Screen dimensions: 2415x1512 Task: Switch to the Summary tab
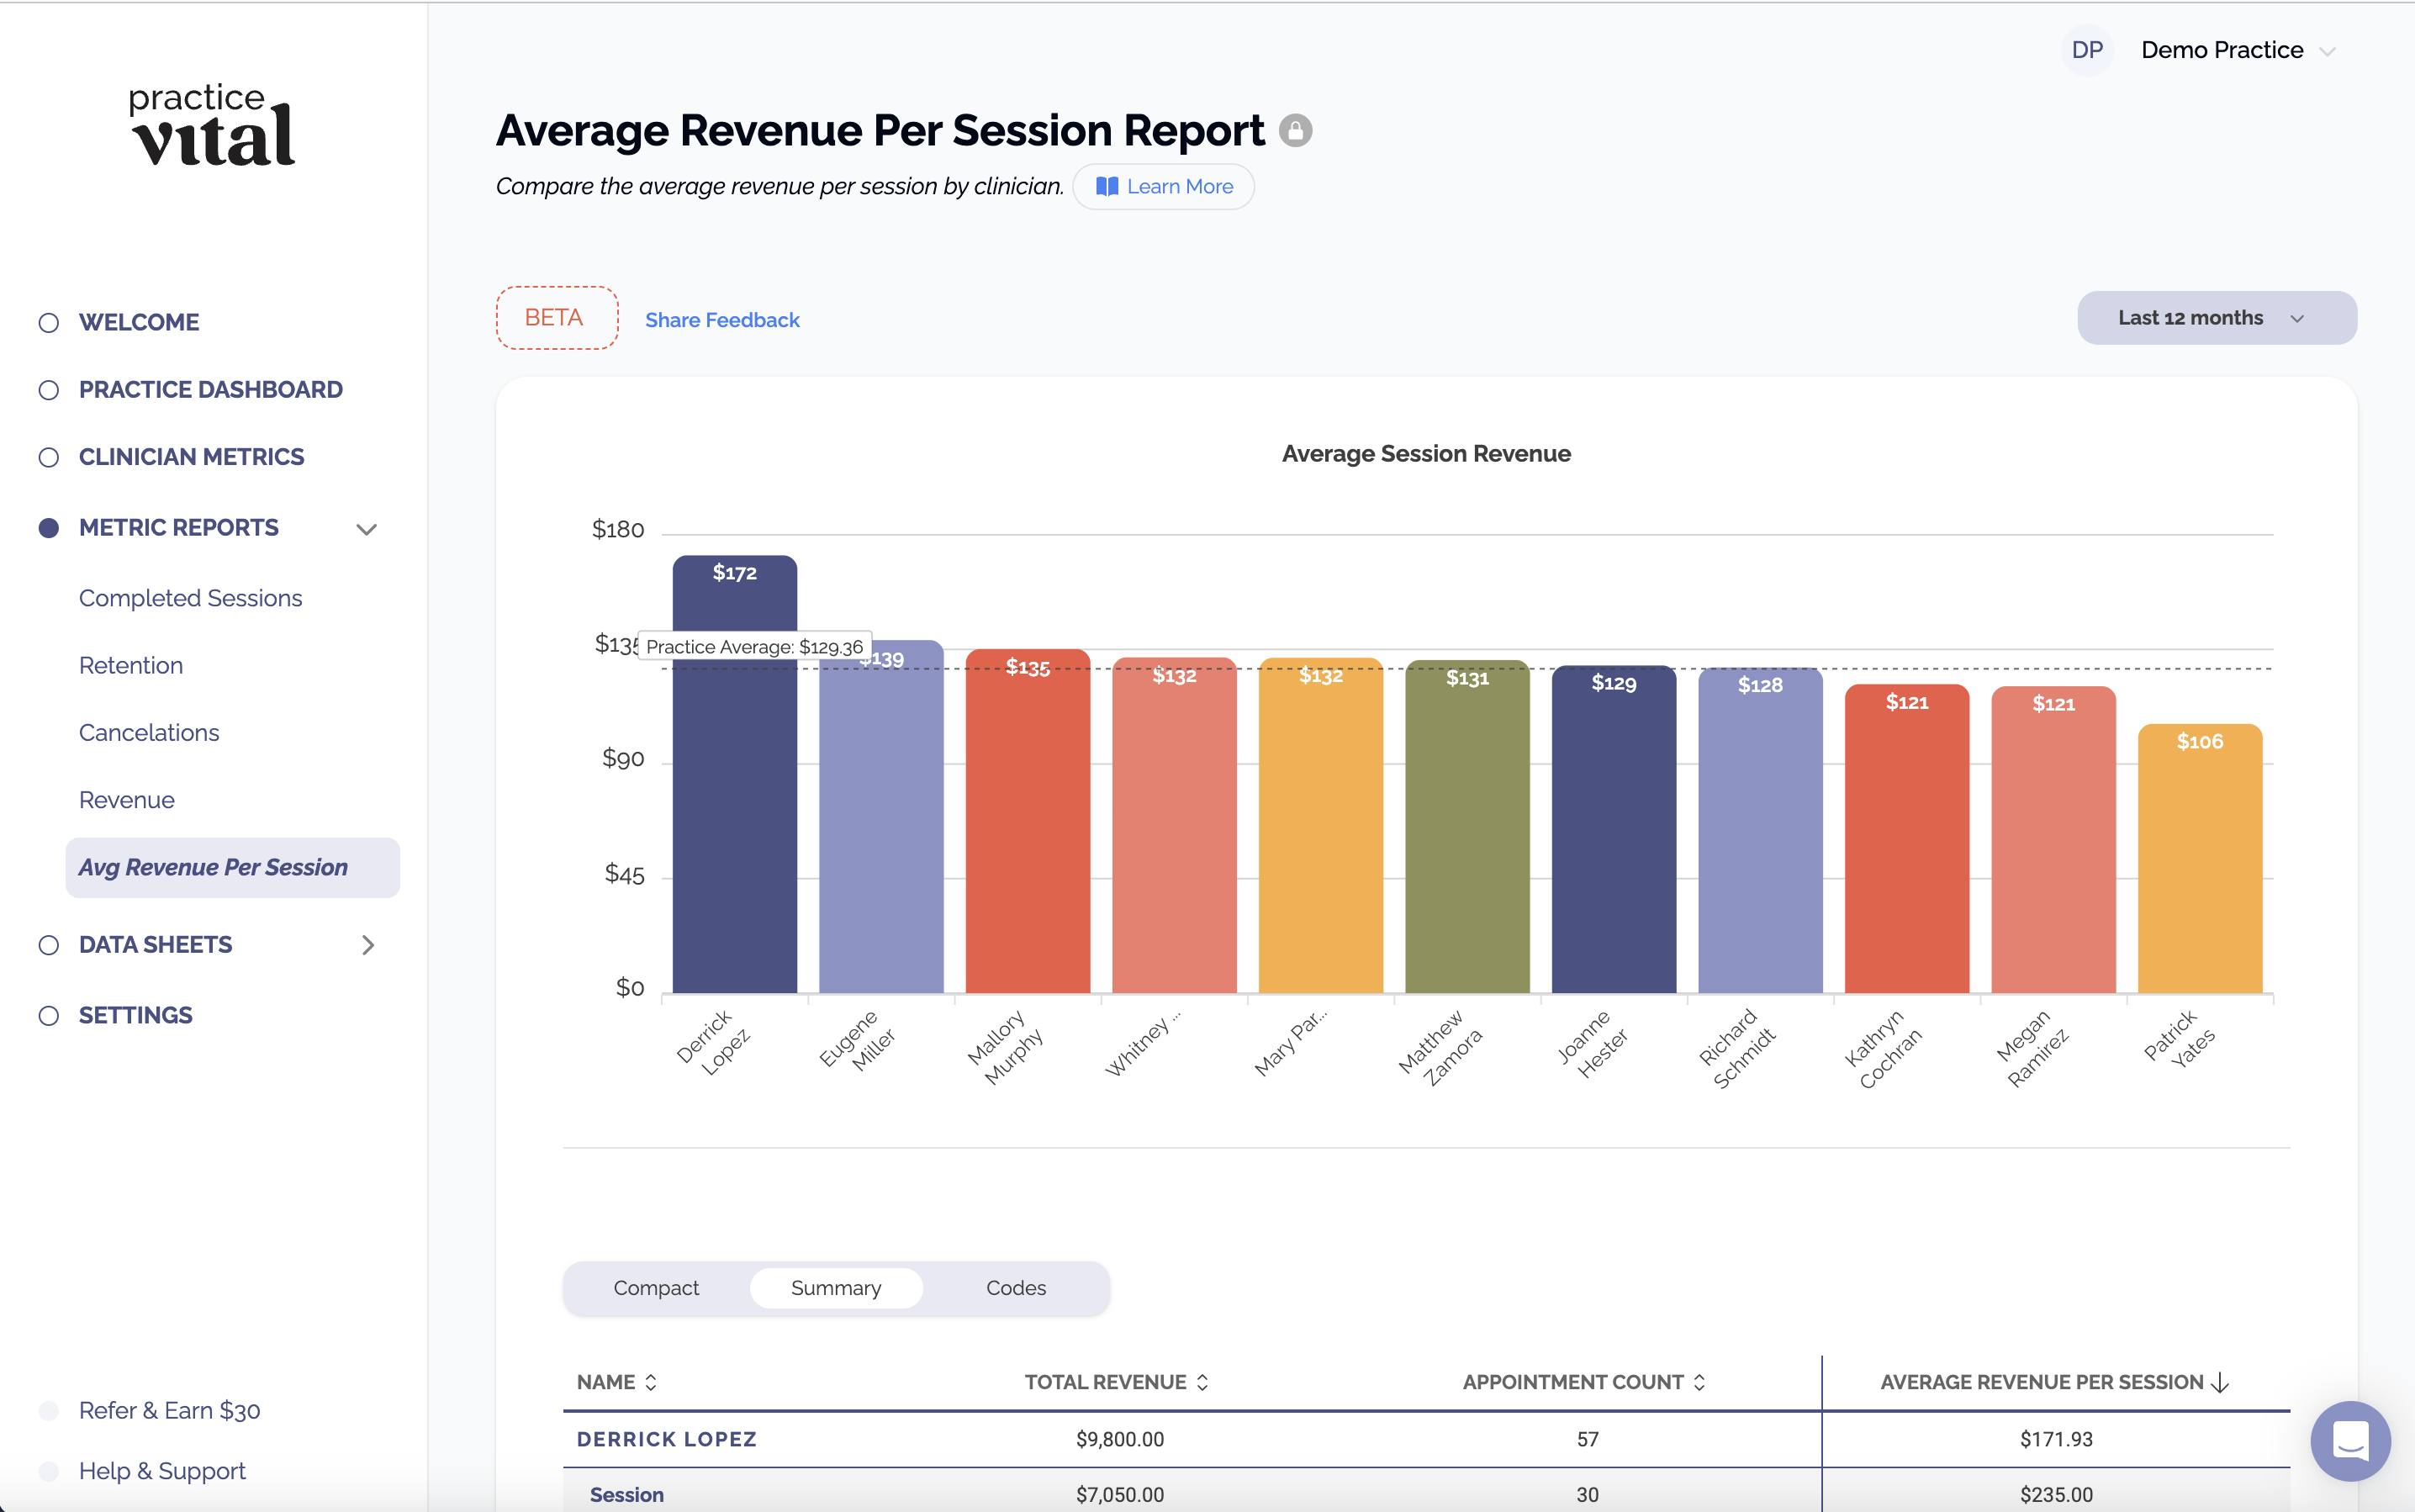[836, 1288]
